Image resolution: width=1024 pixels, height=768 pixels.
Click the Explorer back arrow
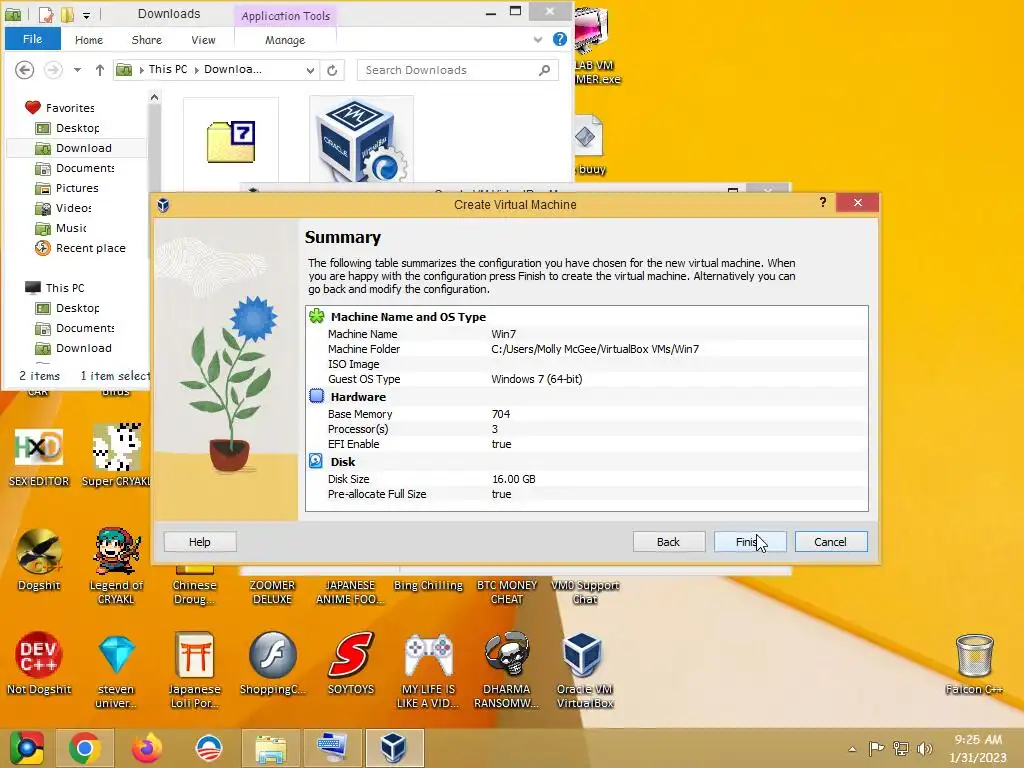tap(24, 69)
